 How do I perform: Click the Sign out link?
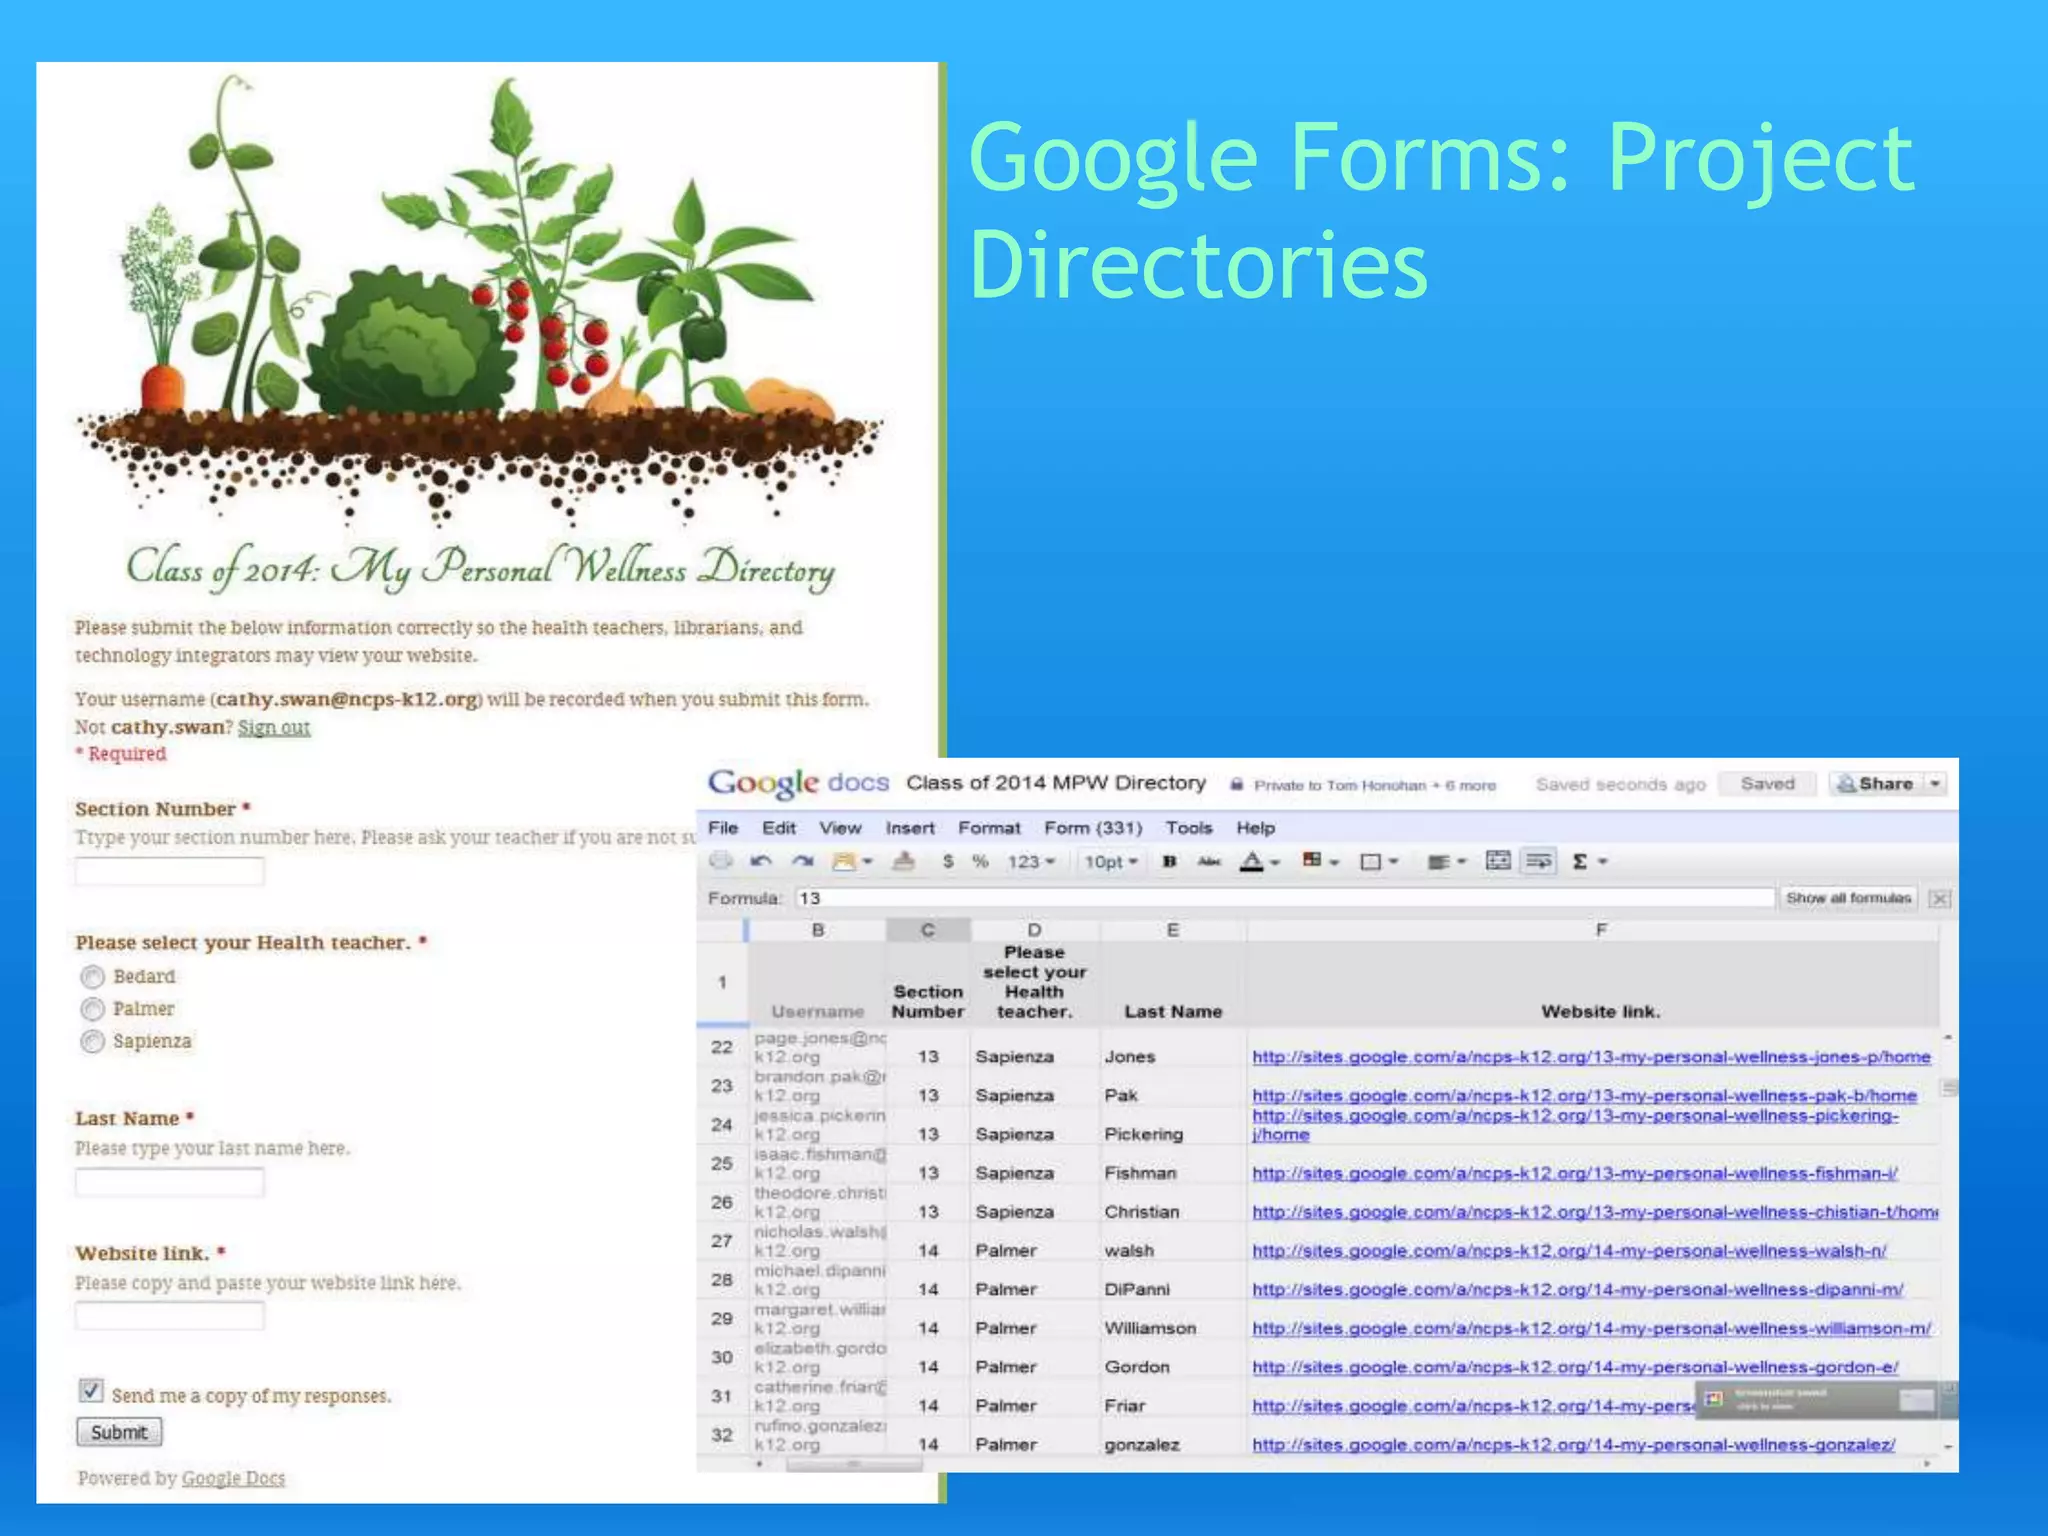click(x=274, y=727)
